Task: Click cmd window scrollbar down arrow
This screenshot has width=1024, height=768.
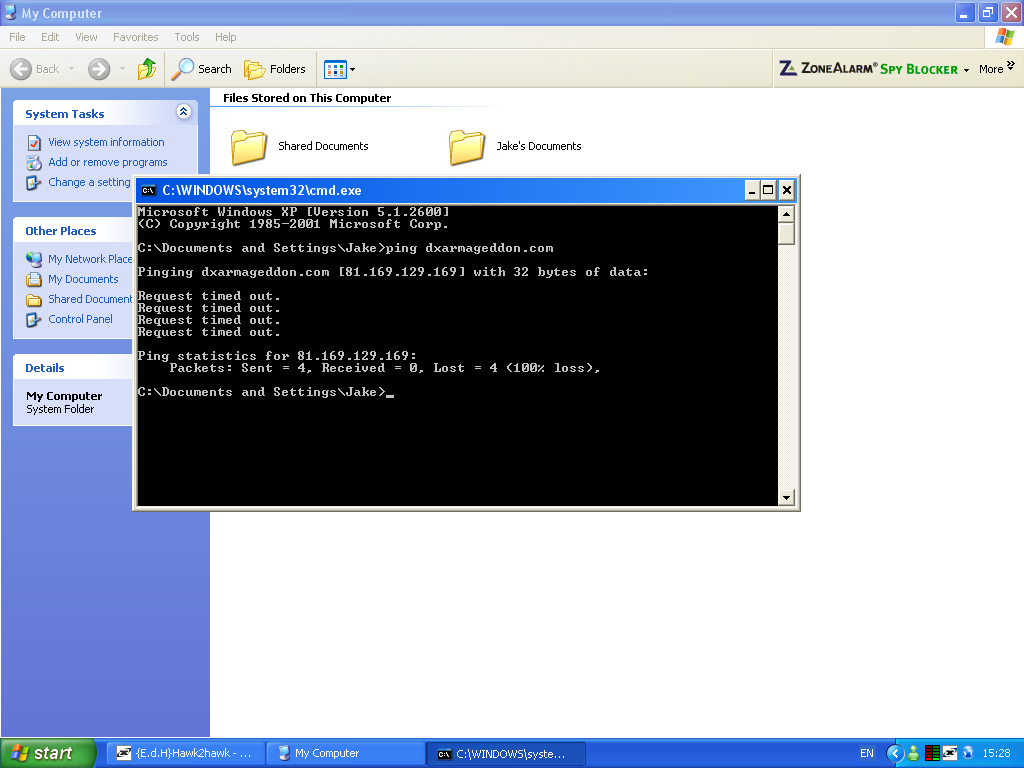Action: (786, 498)
